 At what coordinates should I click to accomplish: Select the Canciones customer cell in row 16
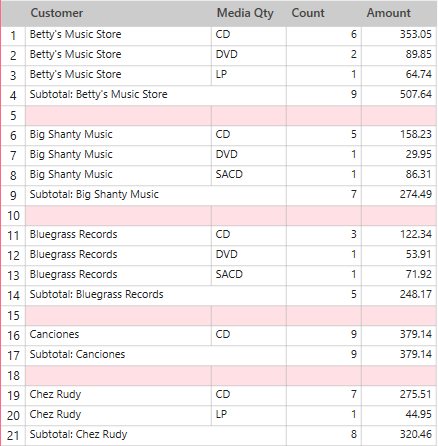[x=118, y=336]
